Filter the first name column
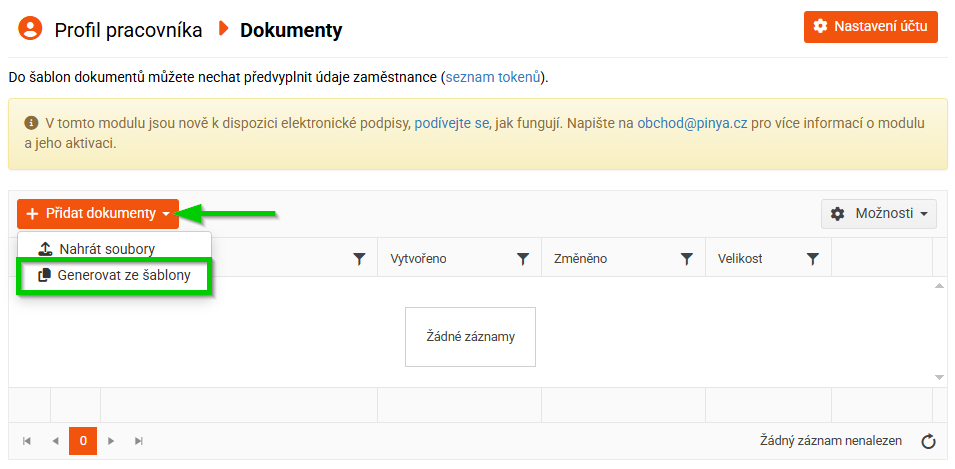This screenshot has height=469, width=955. 359,259
